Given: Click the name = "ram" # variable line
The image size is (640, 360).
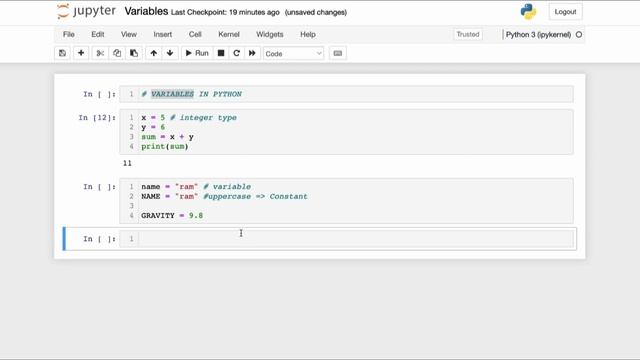Looking at the screenshot, I should [x=196, y=187].
